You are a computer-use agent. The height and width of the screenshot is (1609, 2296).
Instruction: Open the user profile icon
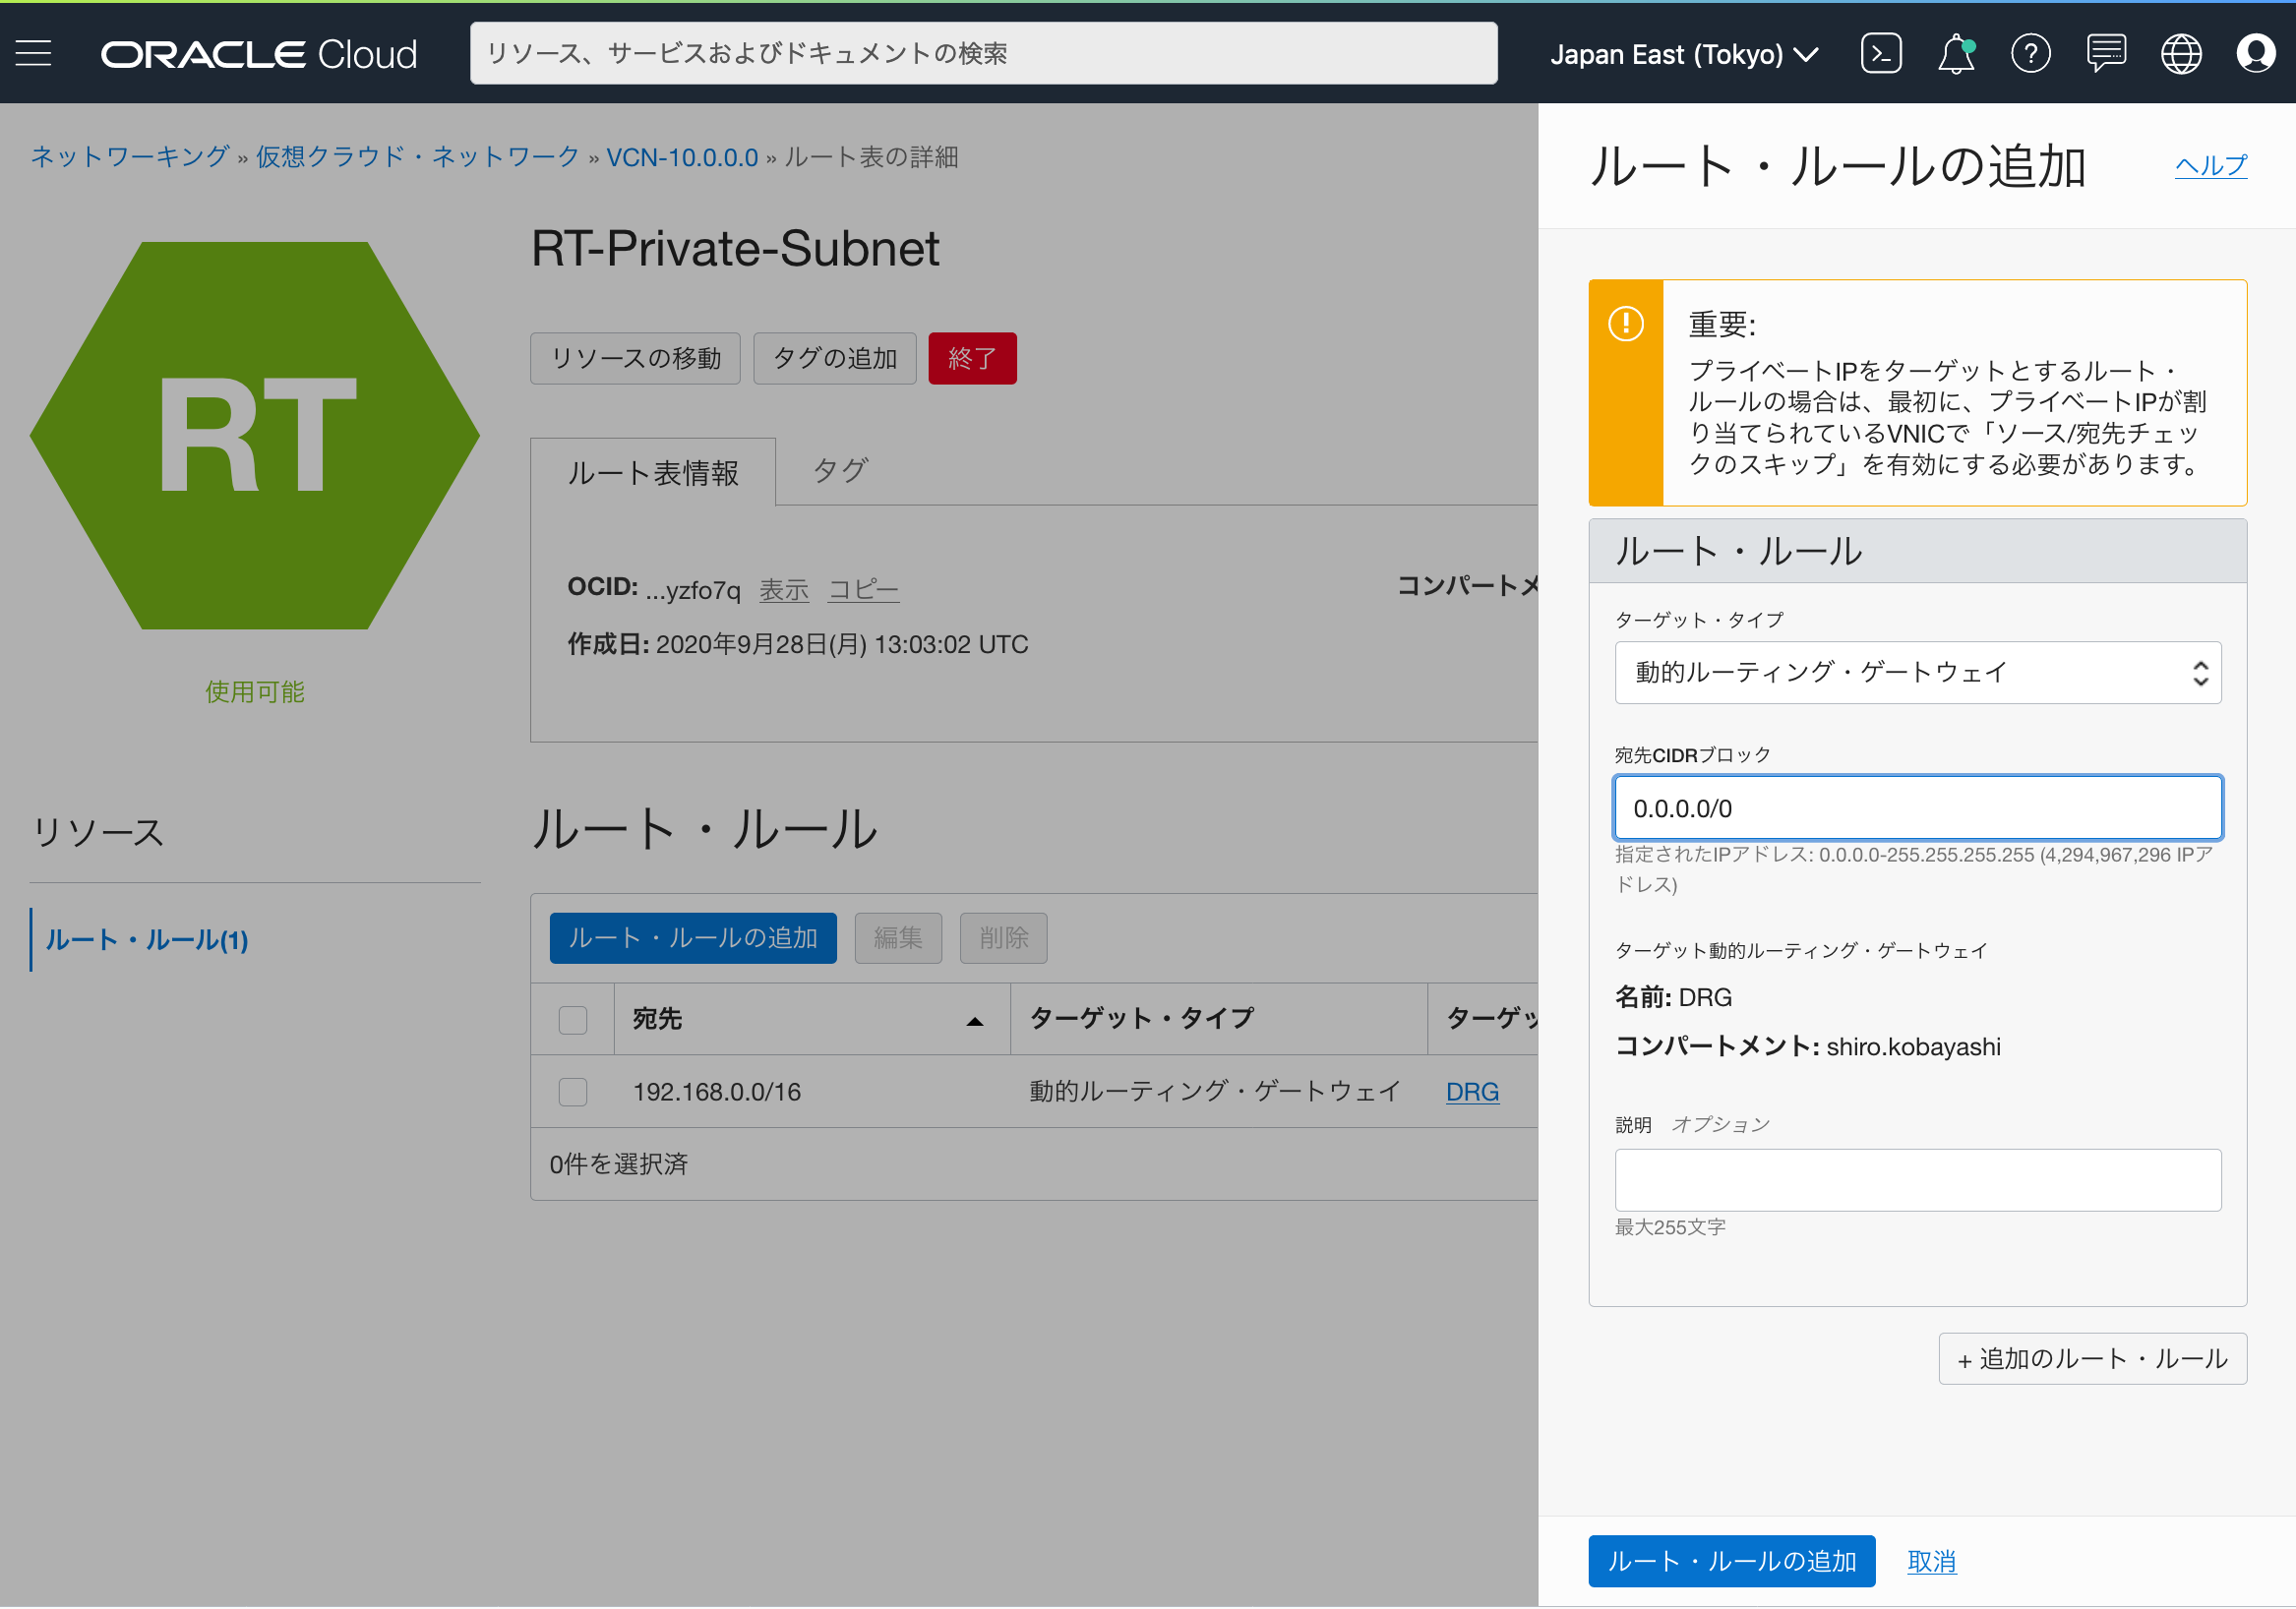click(2256, 53)
